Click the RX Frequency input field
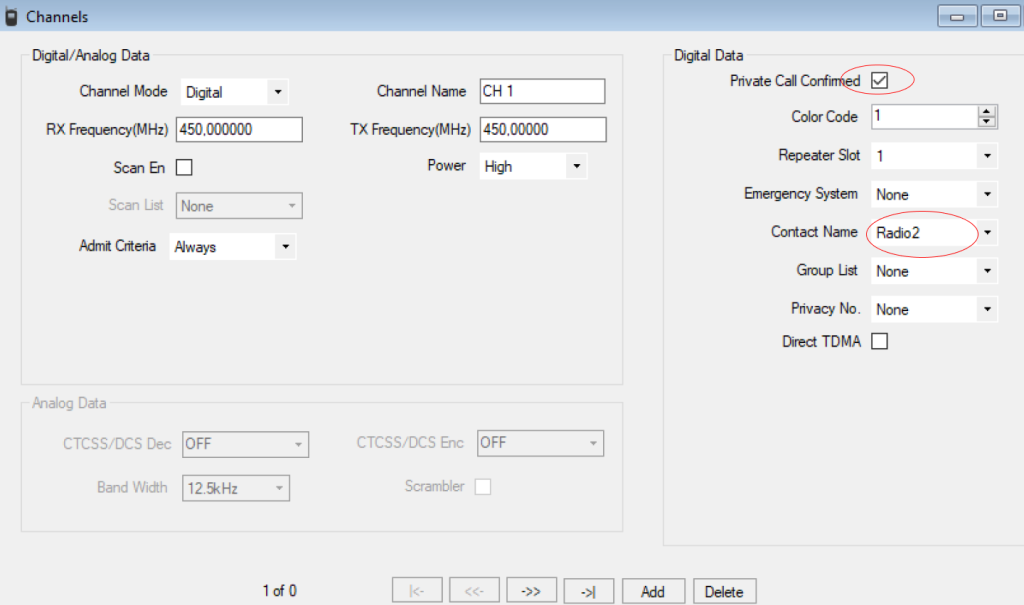1024x605 pixels. click(239, 130)
